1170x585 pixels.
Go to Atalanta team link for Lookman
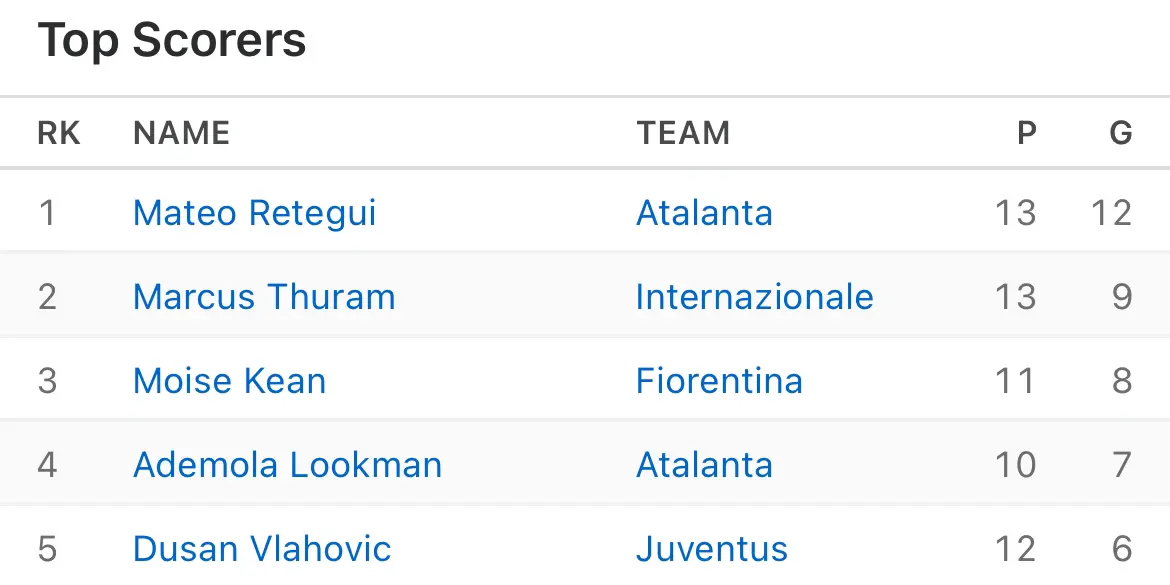tap(704, 465)
